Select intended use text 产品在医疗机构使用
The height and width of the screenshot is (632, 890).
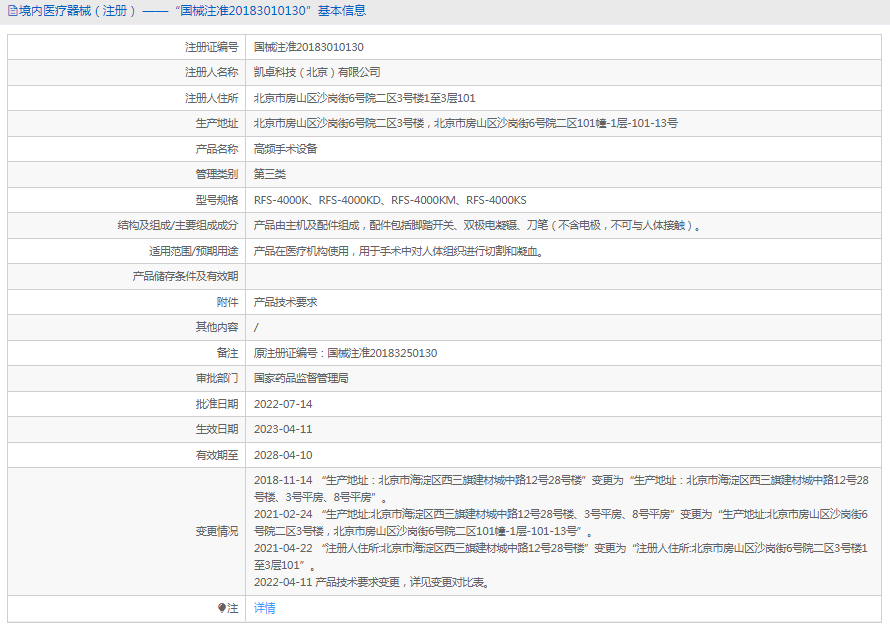(x=398, y=251)
